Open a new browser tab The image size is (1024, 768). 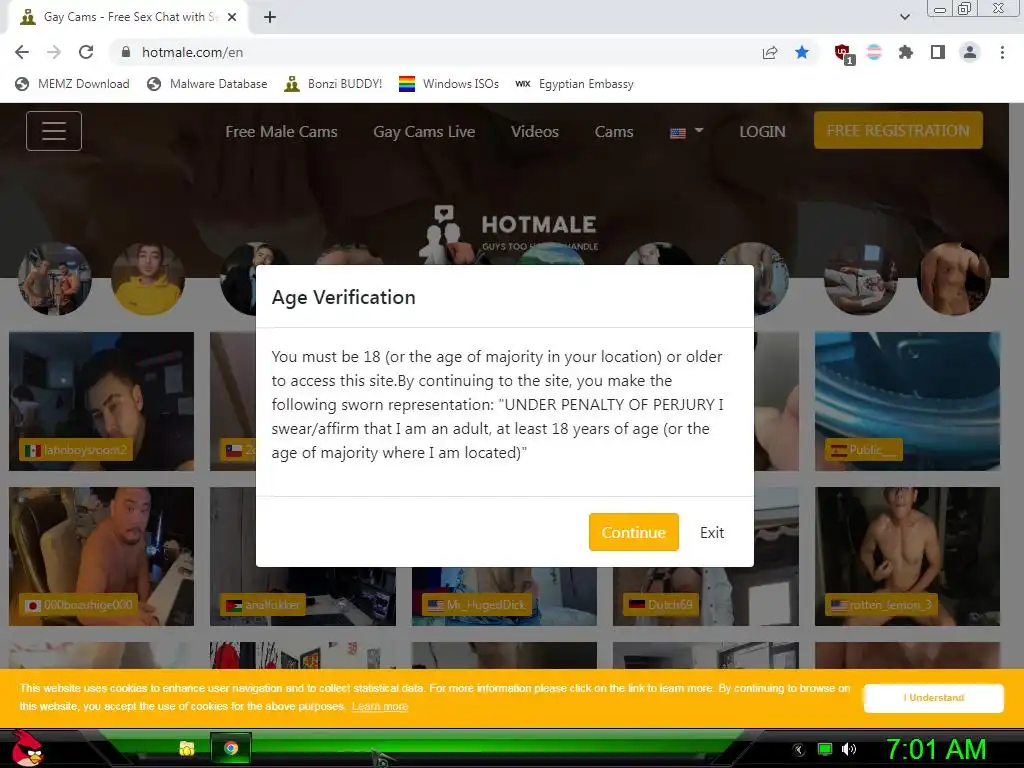(x=270, y=17)
